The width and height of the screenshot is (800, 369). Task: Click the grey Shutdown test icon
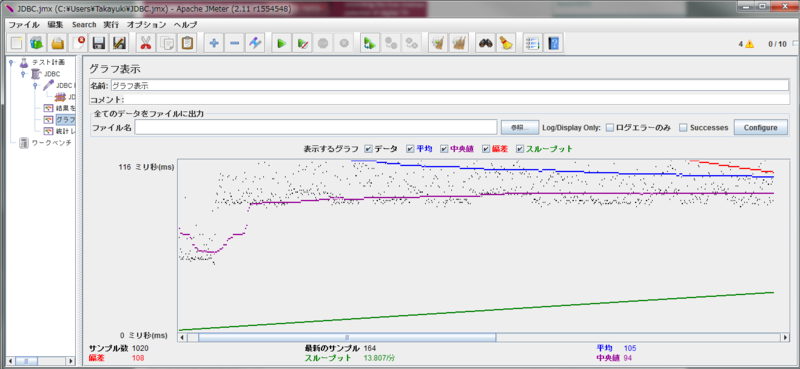tap(343, 43)
